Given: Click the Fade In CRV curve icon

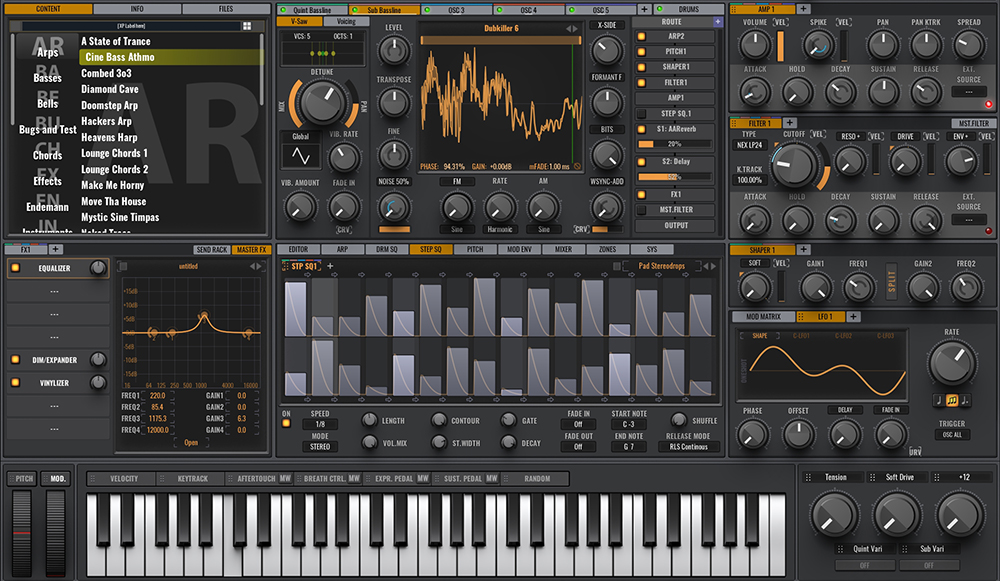Looking at the screenshot, I should tap(344, 230).
